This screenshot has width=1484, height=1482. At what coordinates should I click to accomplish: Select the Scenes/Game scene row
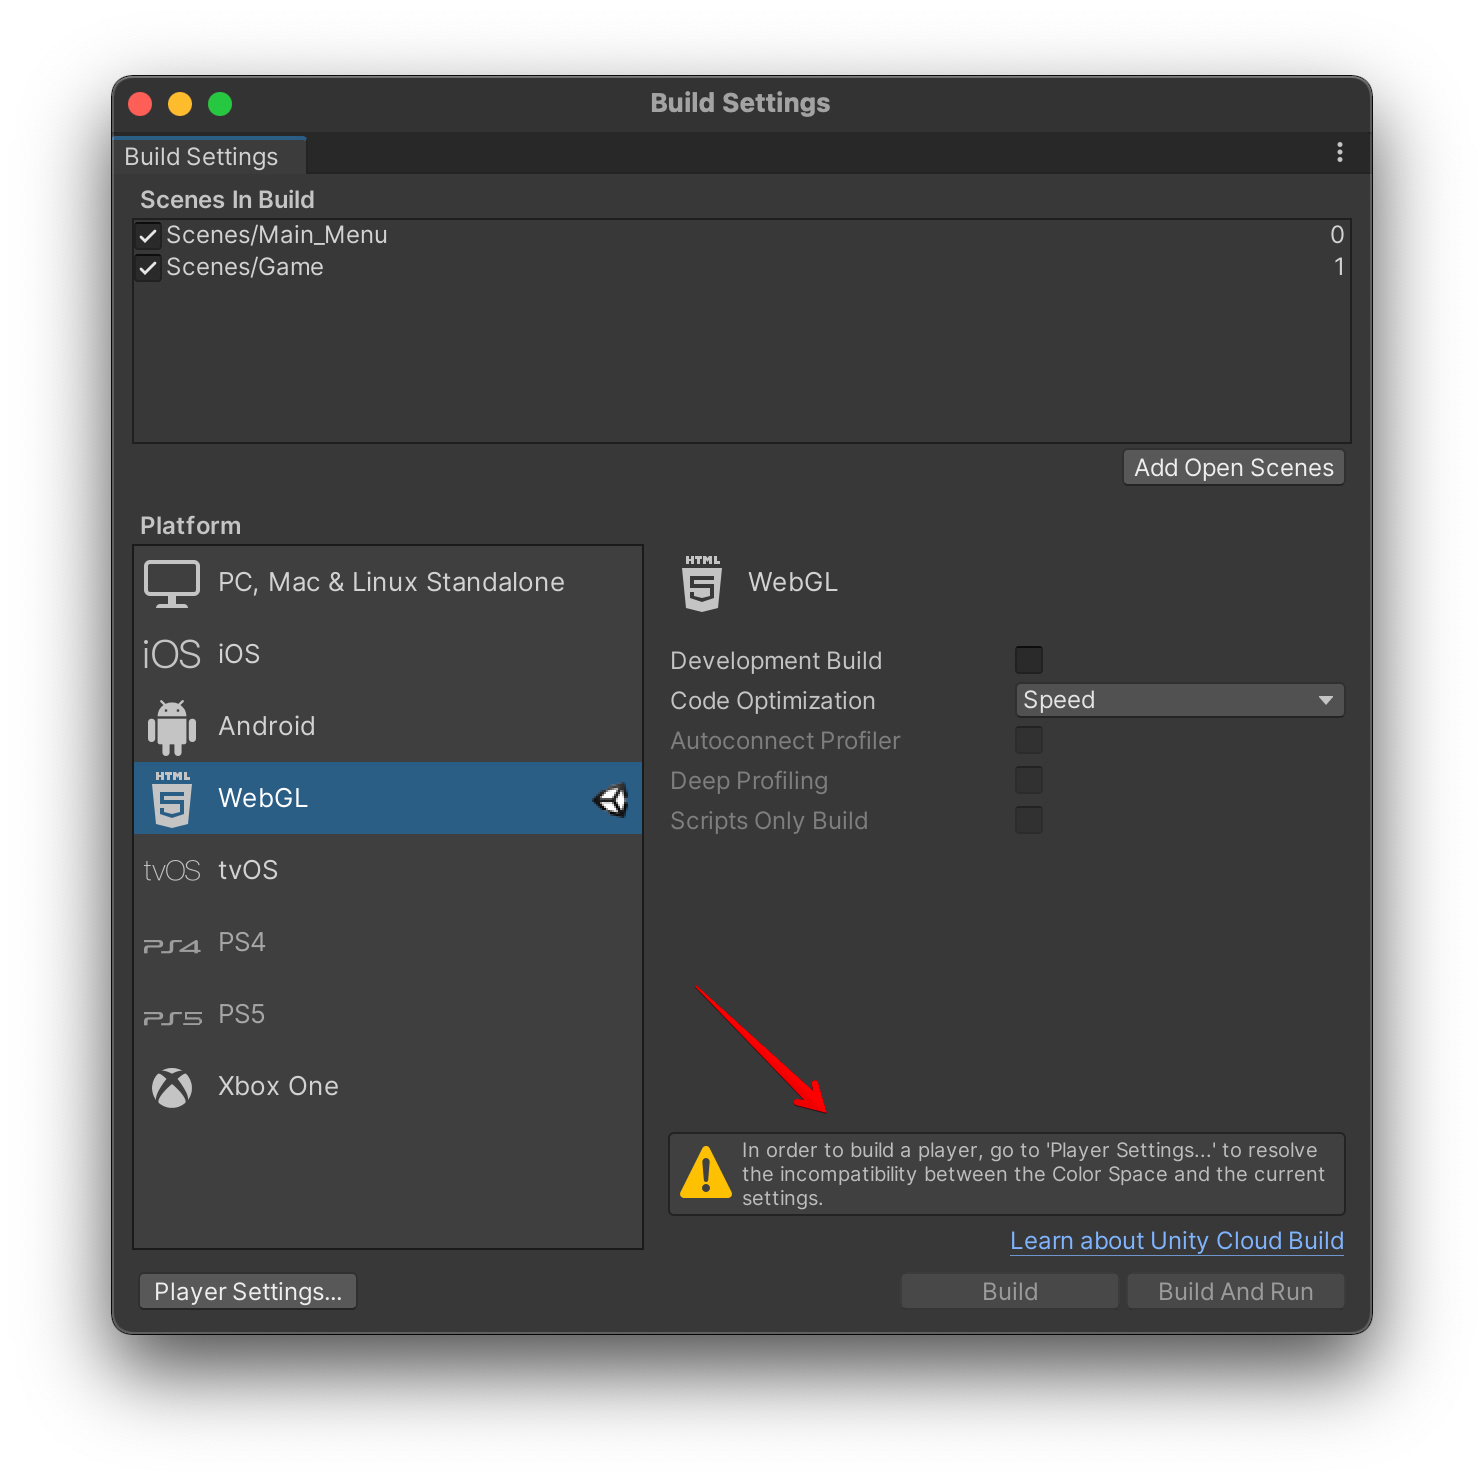point(742,268)
